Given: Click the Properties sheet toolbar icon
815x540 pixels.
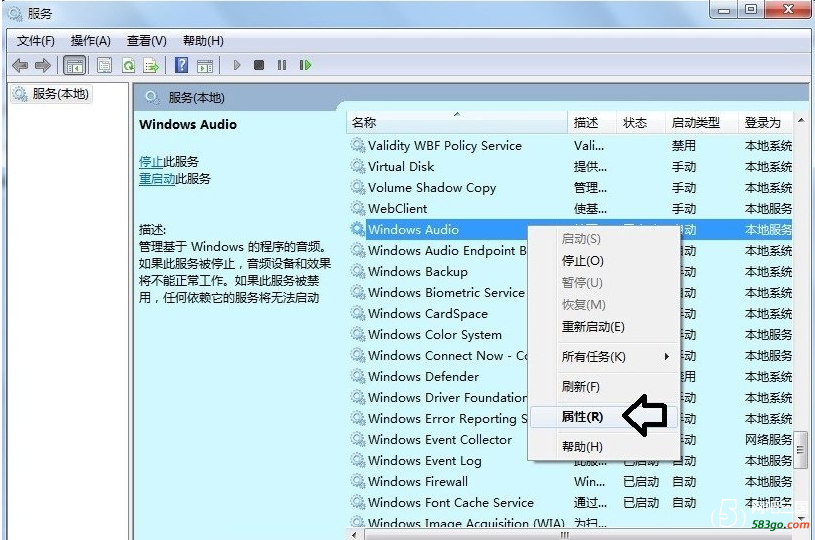Looking at the screenshot, I should [x=104, y=65].
